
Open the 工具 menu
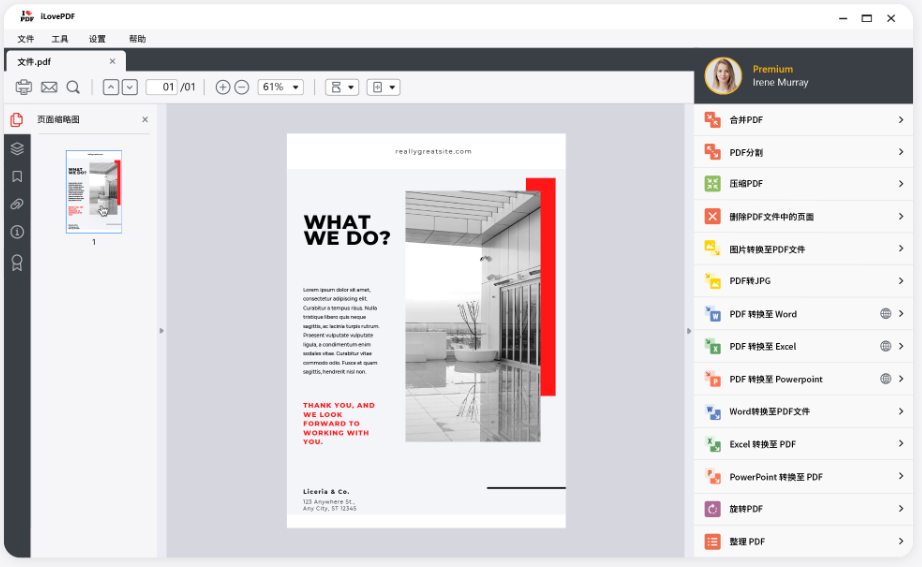coord(59,39)
